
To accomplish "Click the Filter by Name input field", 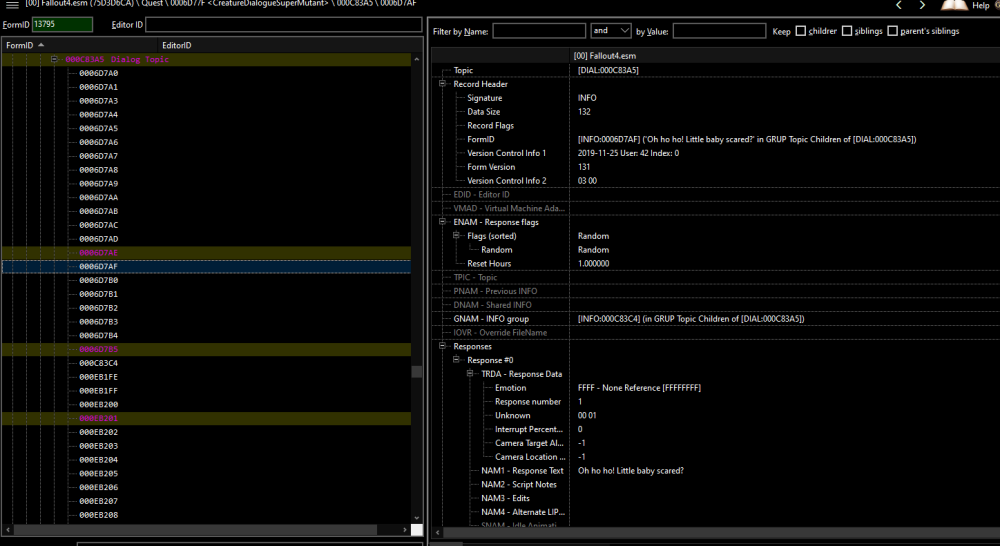I will [539, 31].
